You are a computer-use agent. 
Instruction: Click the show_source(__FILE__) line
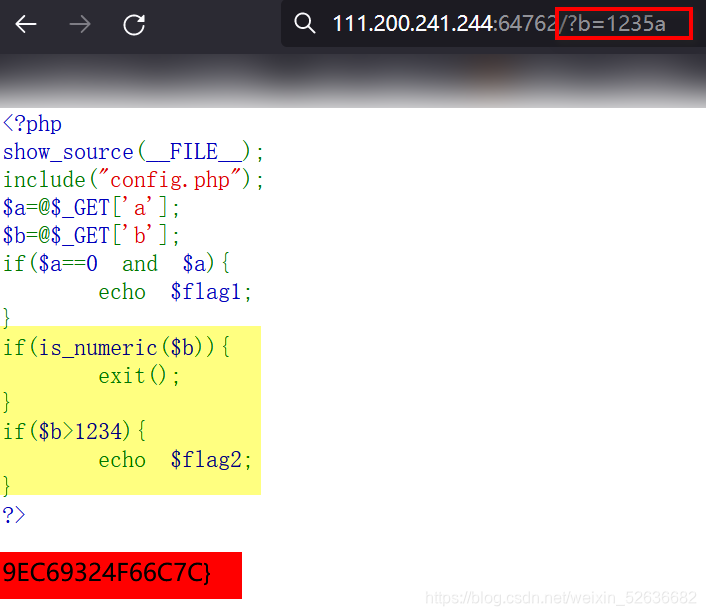point(133,152)
